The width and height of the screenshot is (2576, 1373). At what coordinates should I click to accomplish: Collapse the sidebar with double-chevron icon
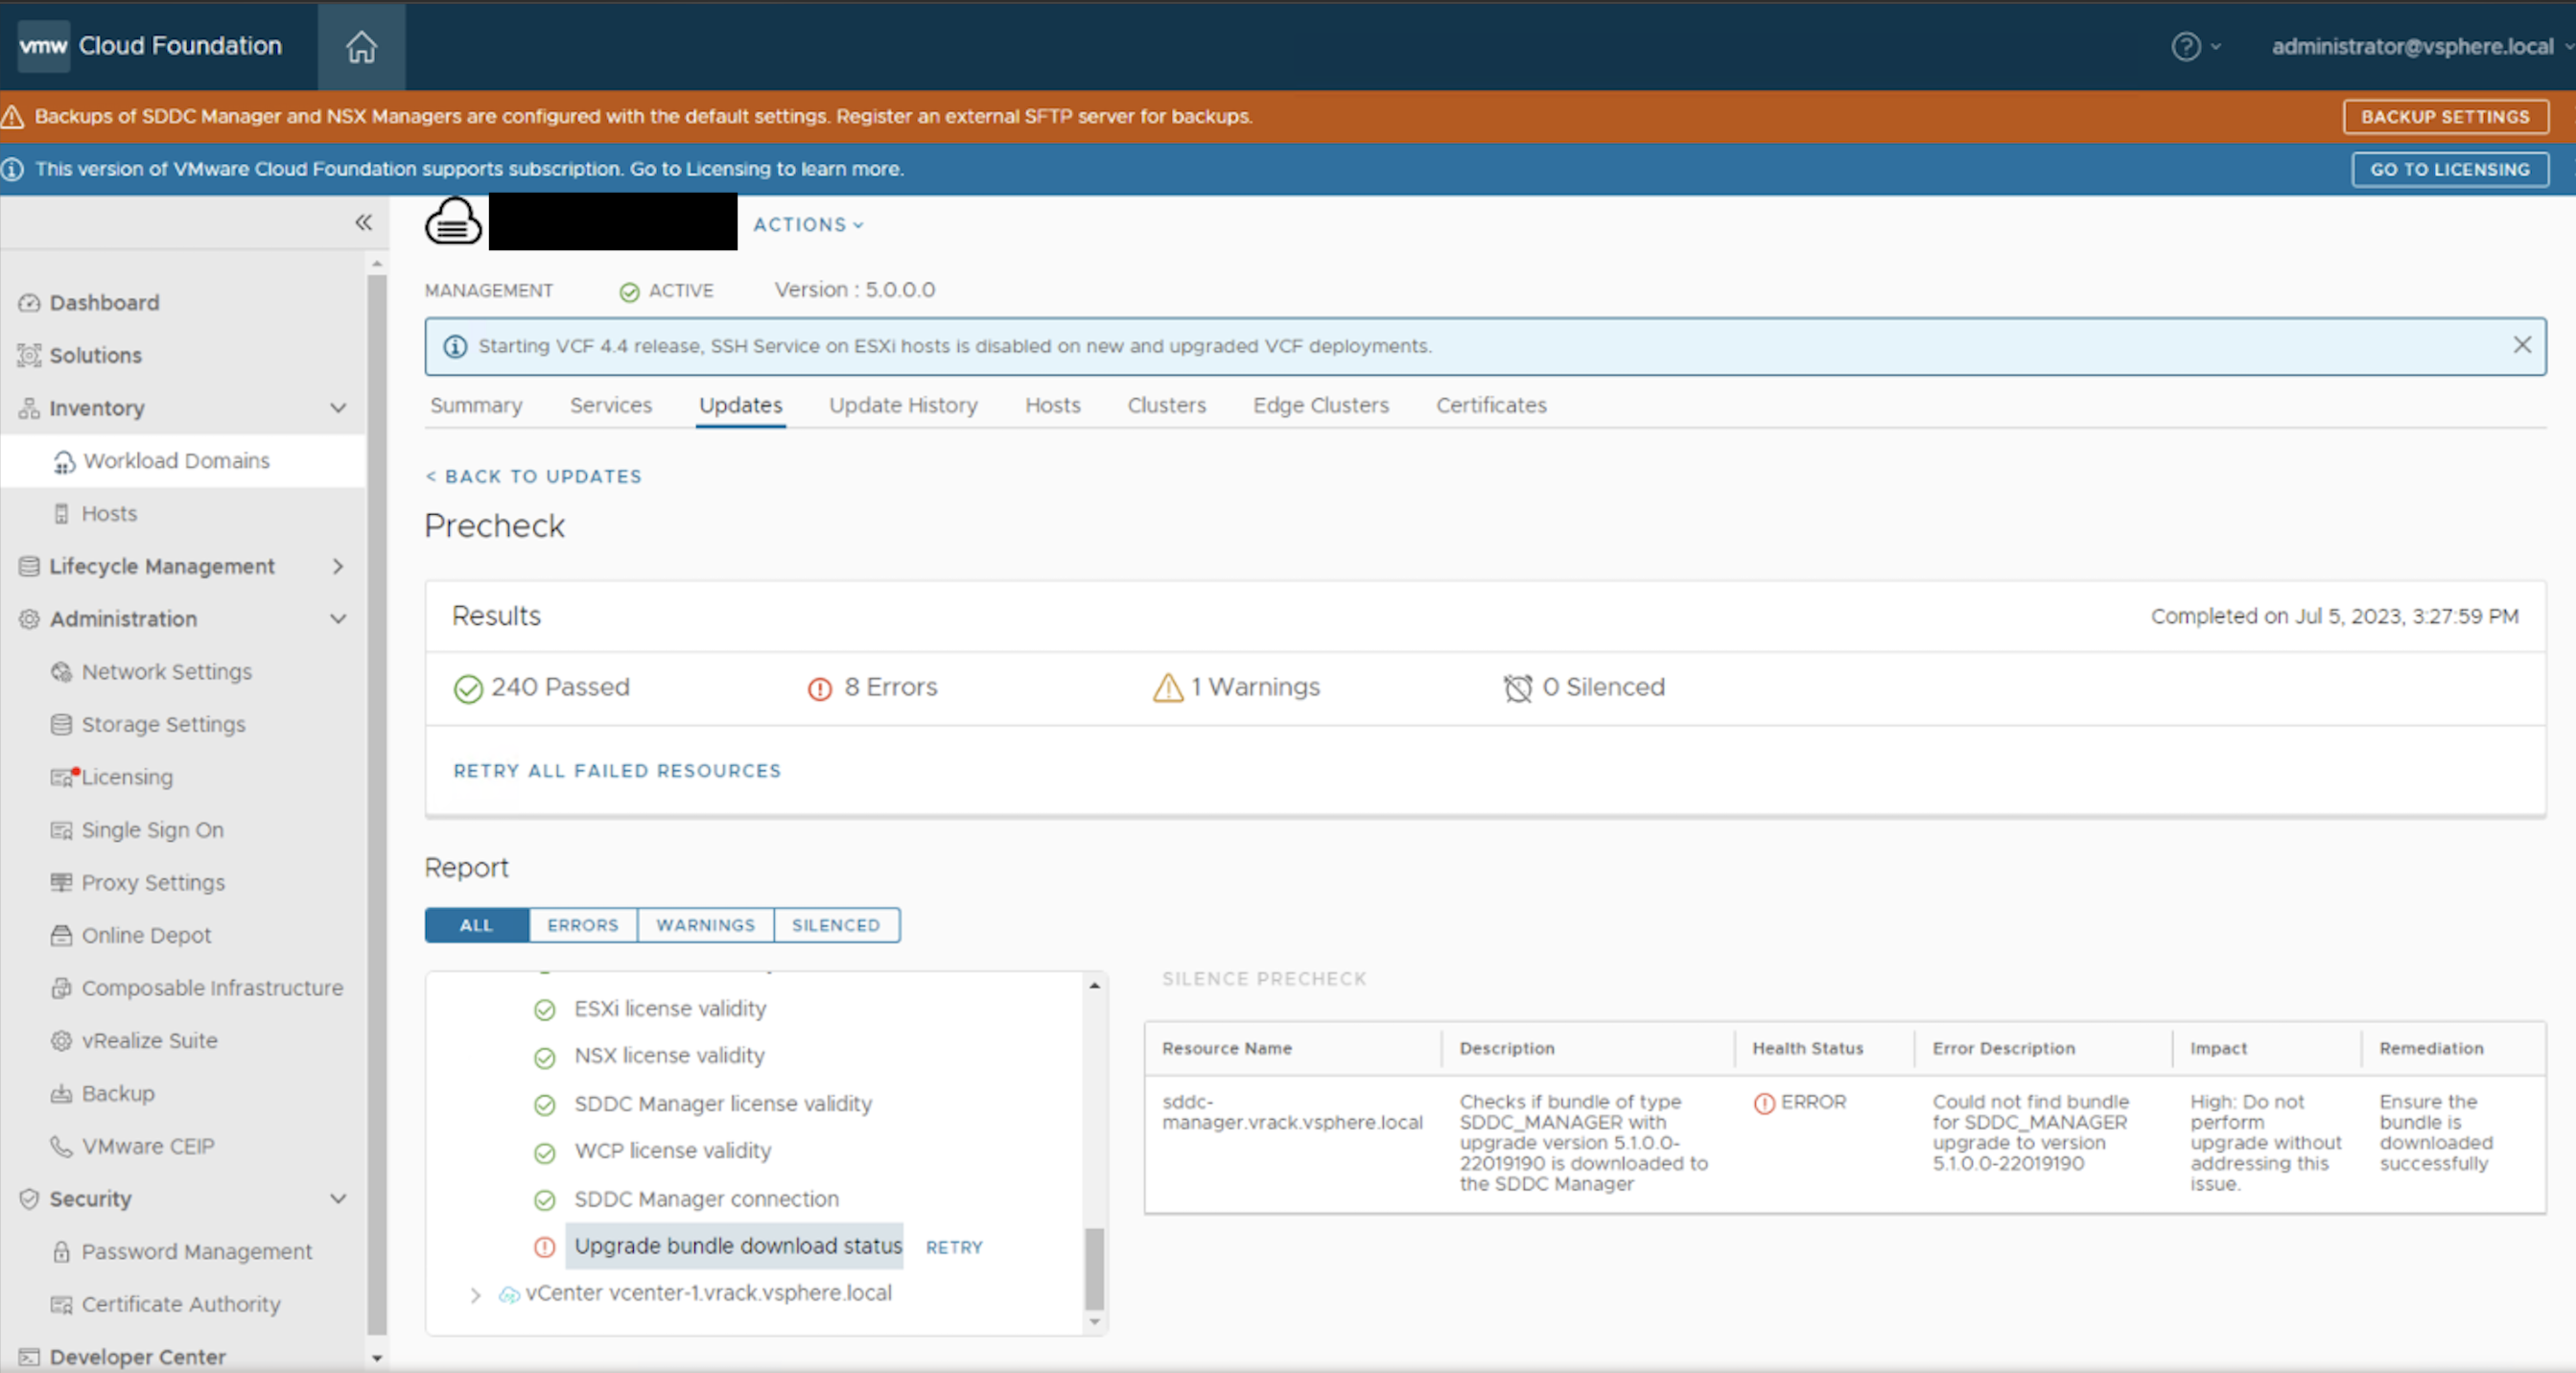click(x=363, y=222)
